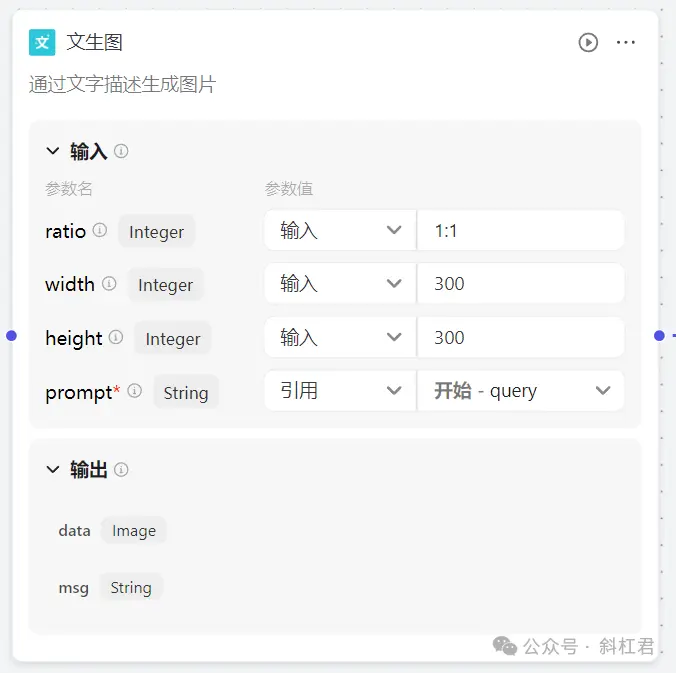
Task: Click the 文生图 node title
Action: tap(94, 42)
